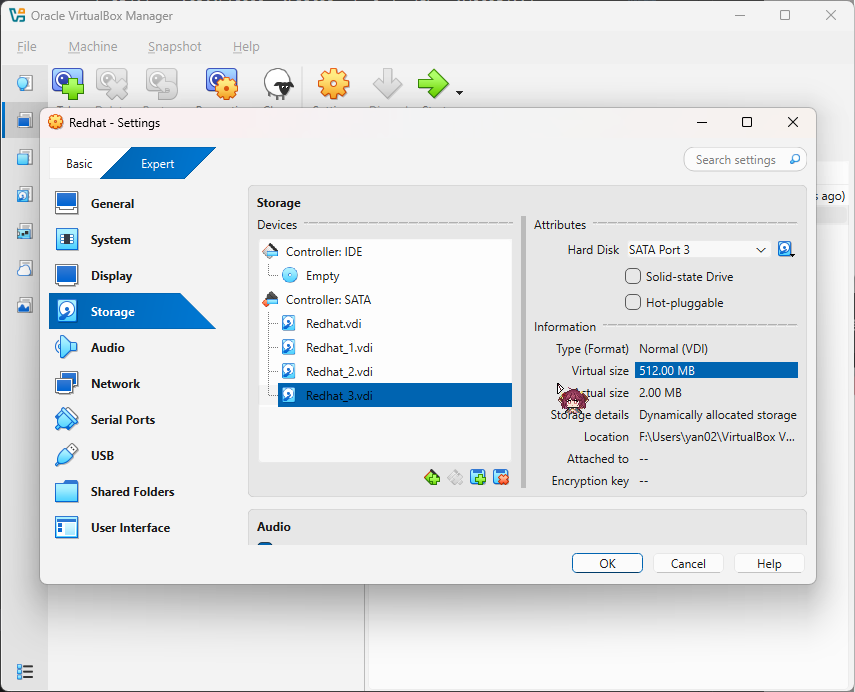
Task: Click the Search settings field
Action: pos(738,159)
